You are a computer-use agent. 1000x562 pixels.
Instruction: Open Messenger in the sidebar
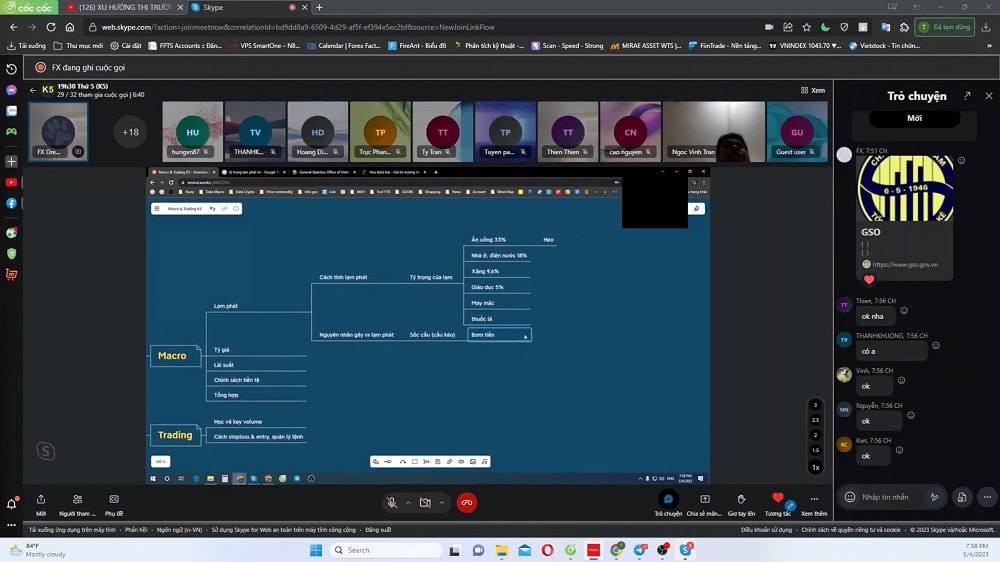click(x=11, y=90)
